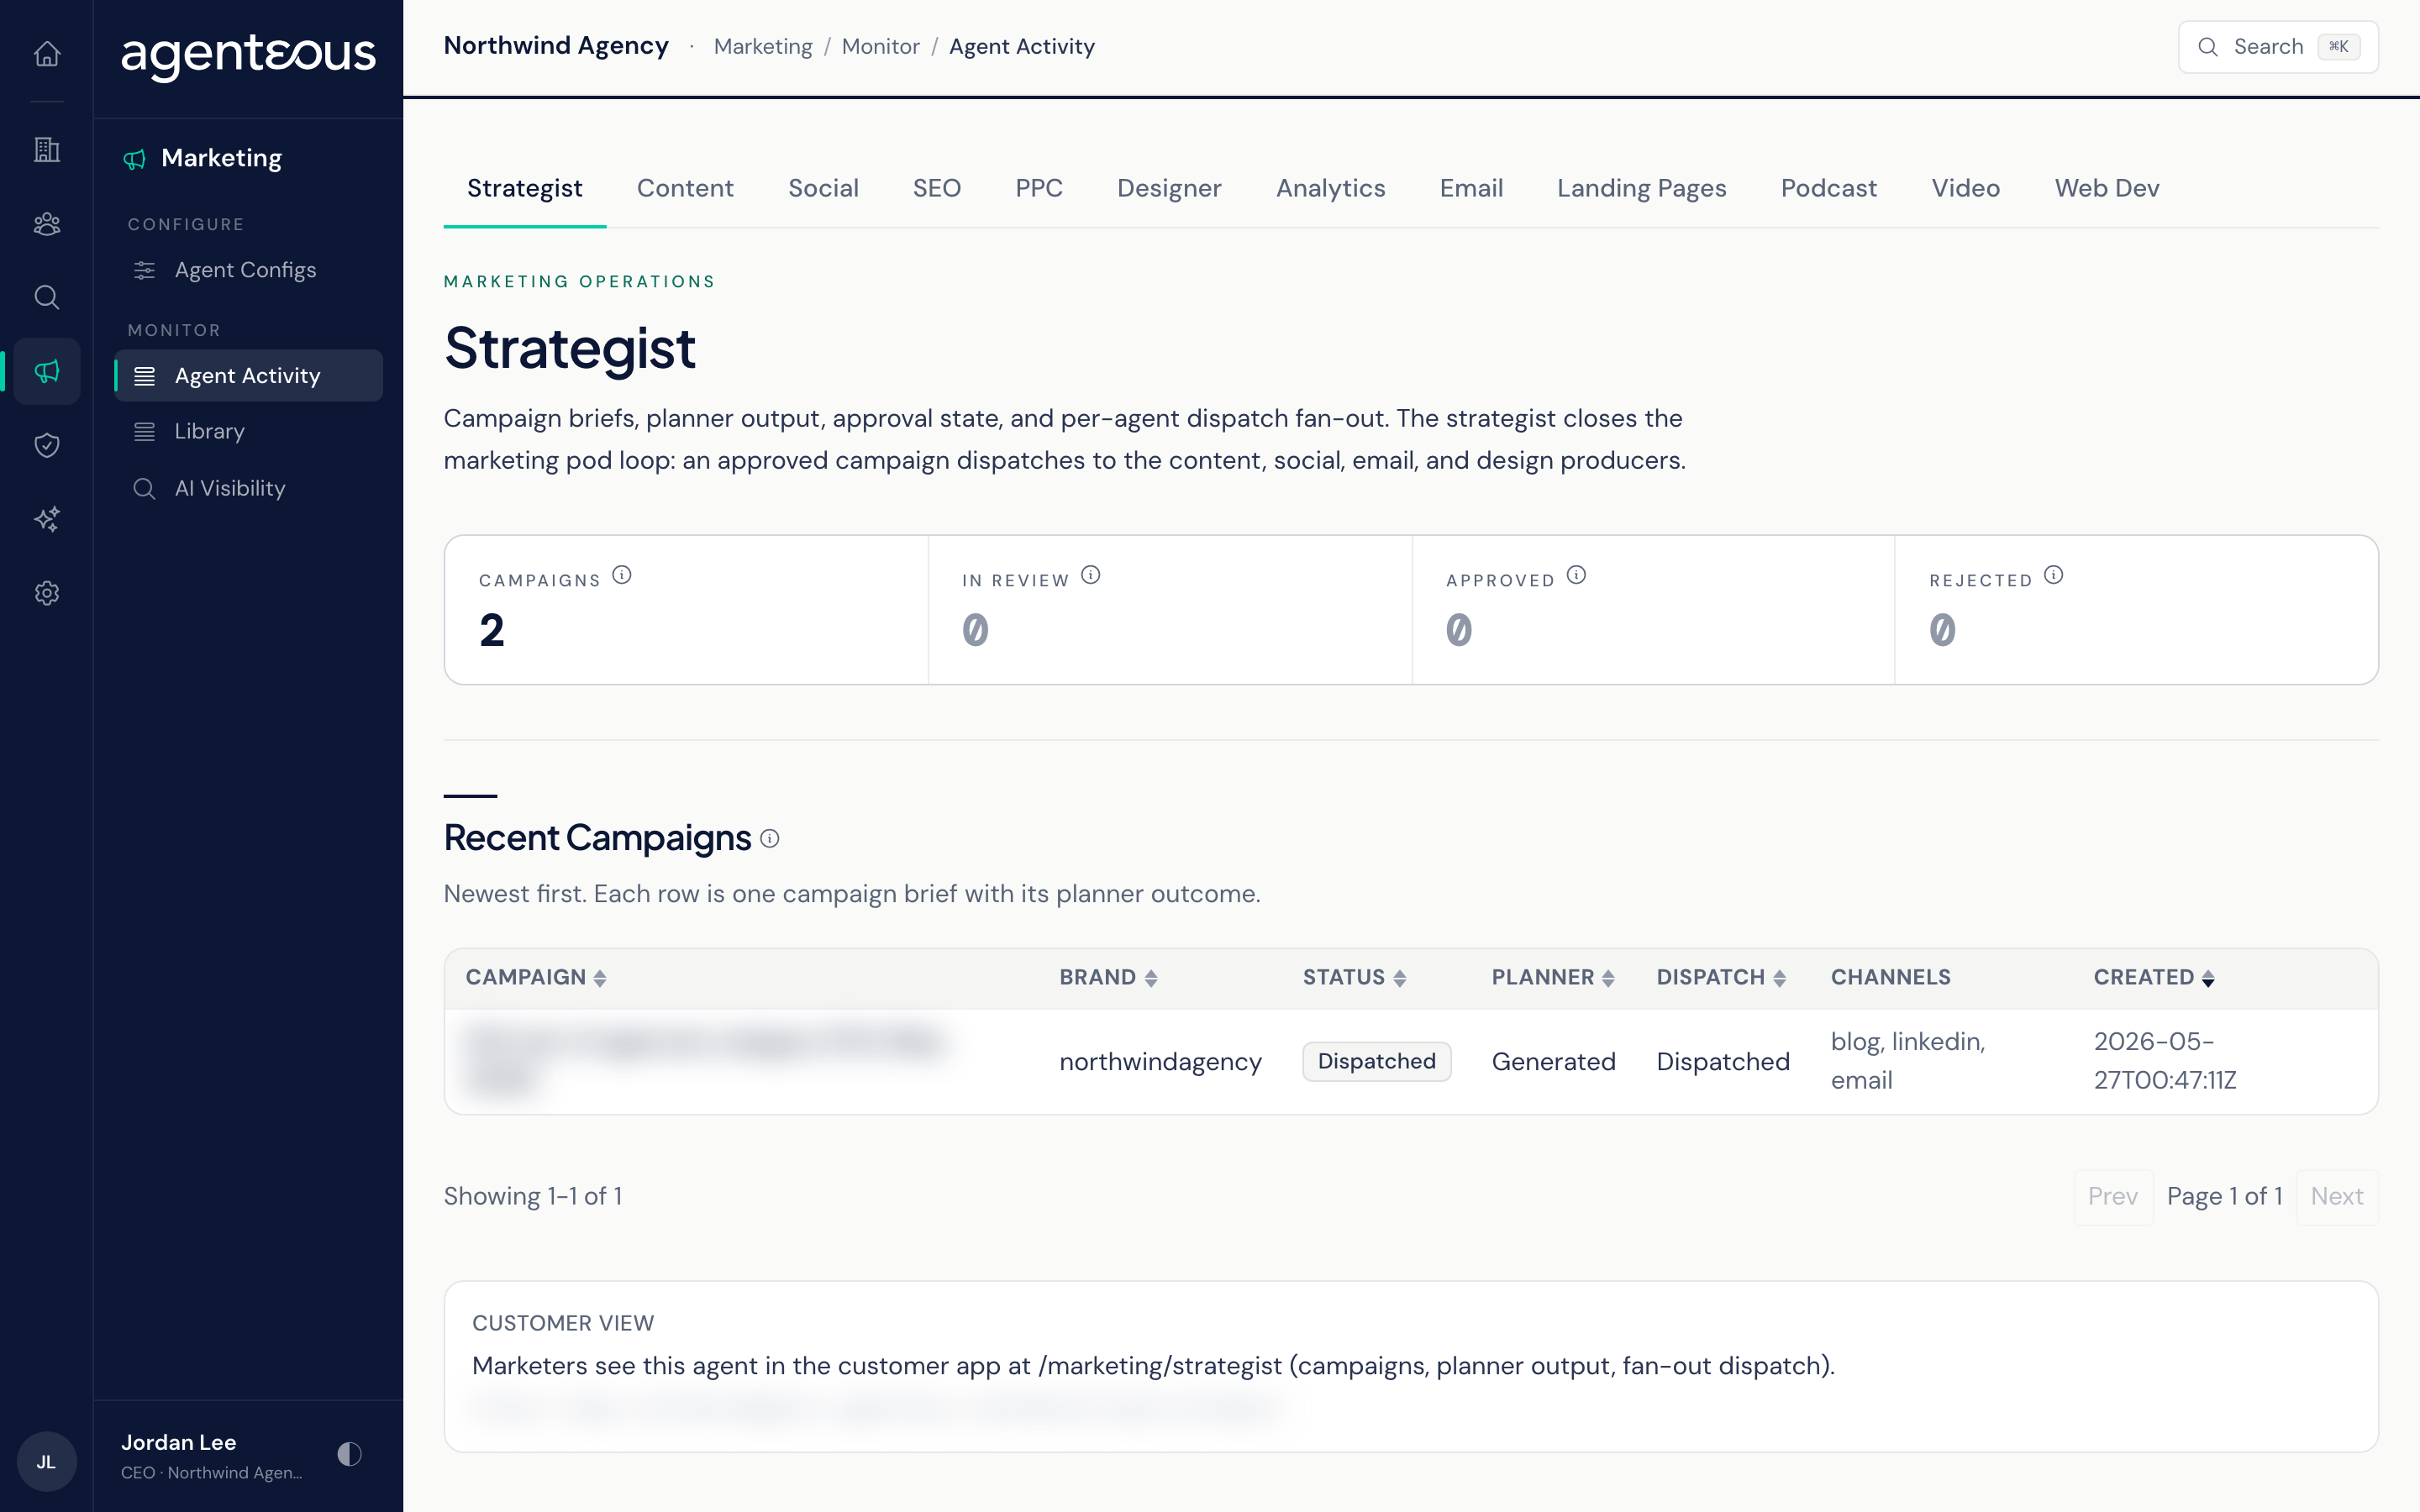The height and width of the screenshot is (1512, 2420).
Task: Click the Campaigns info icon
Action: pos(622,575)
